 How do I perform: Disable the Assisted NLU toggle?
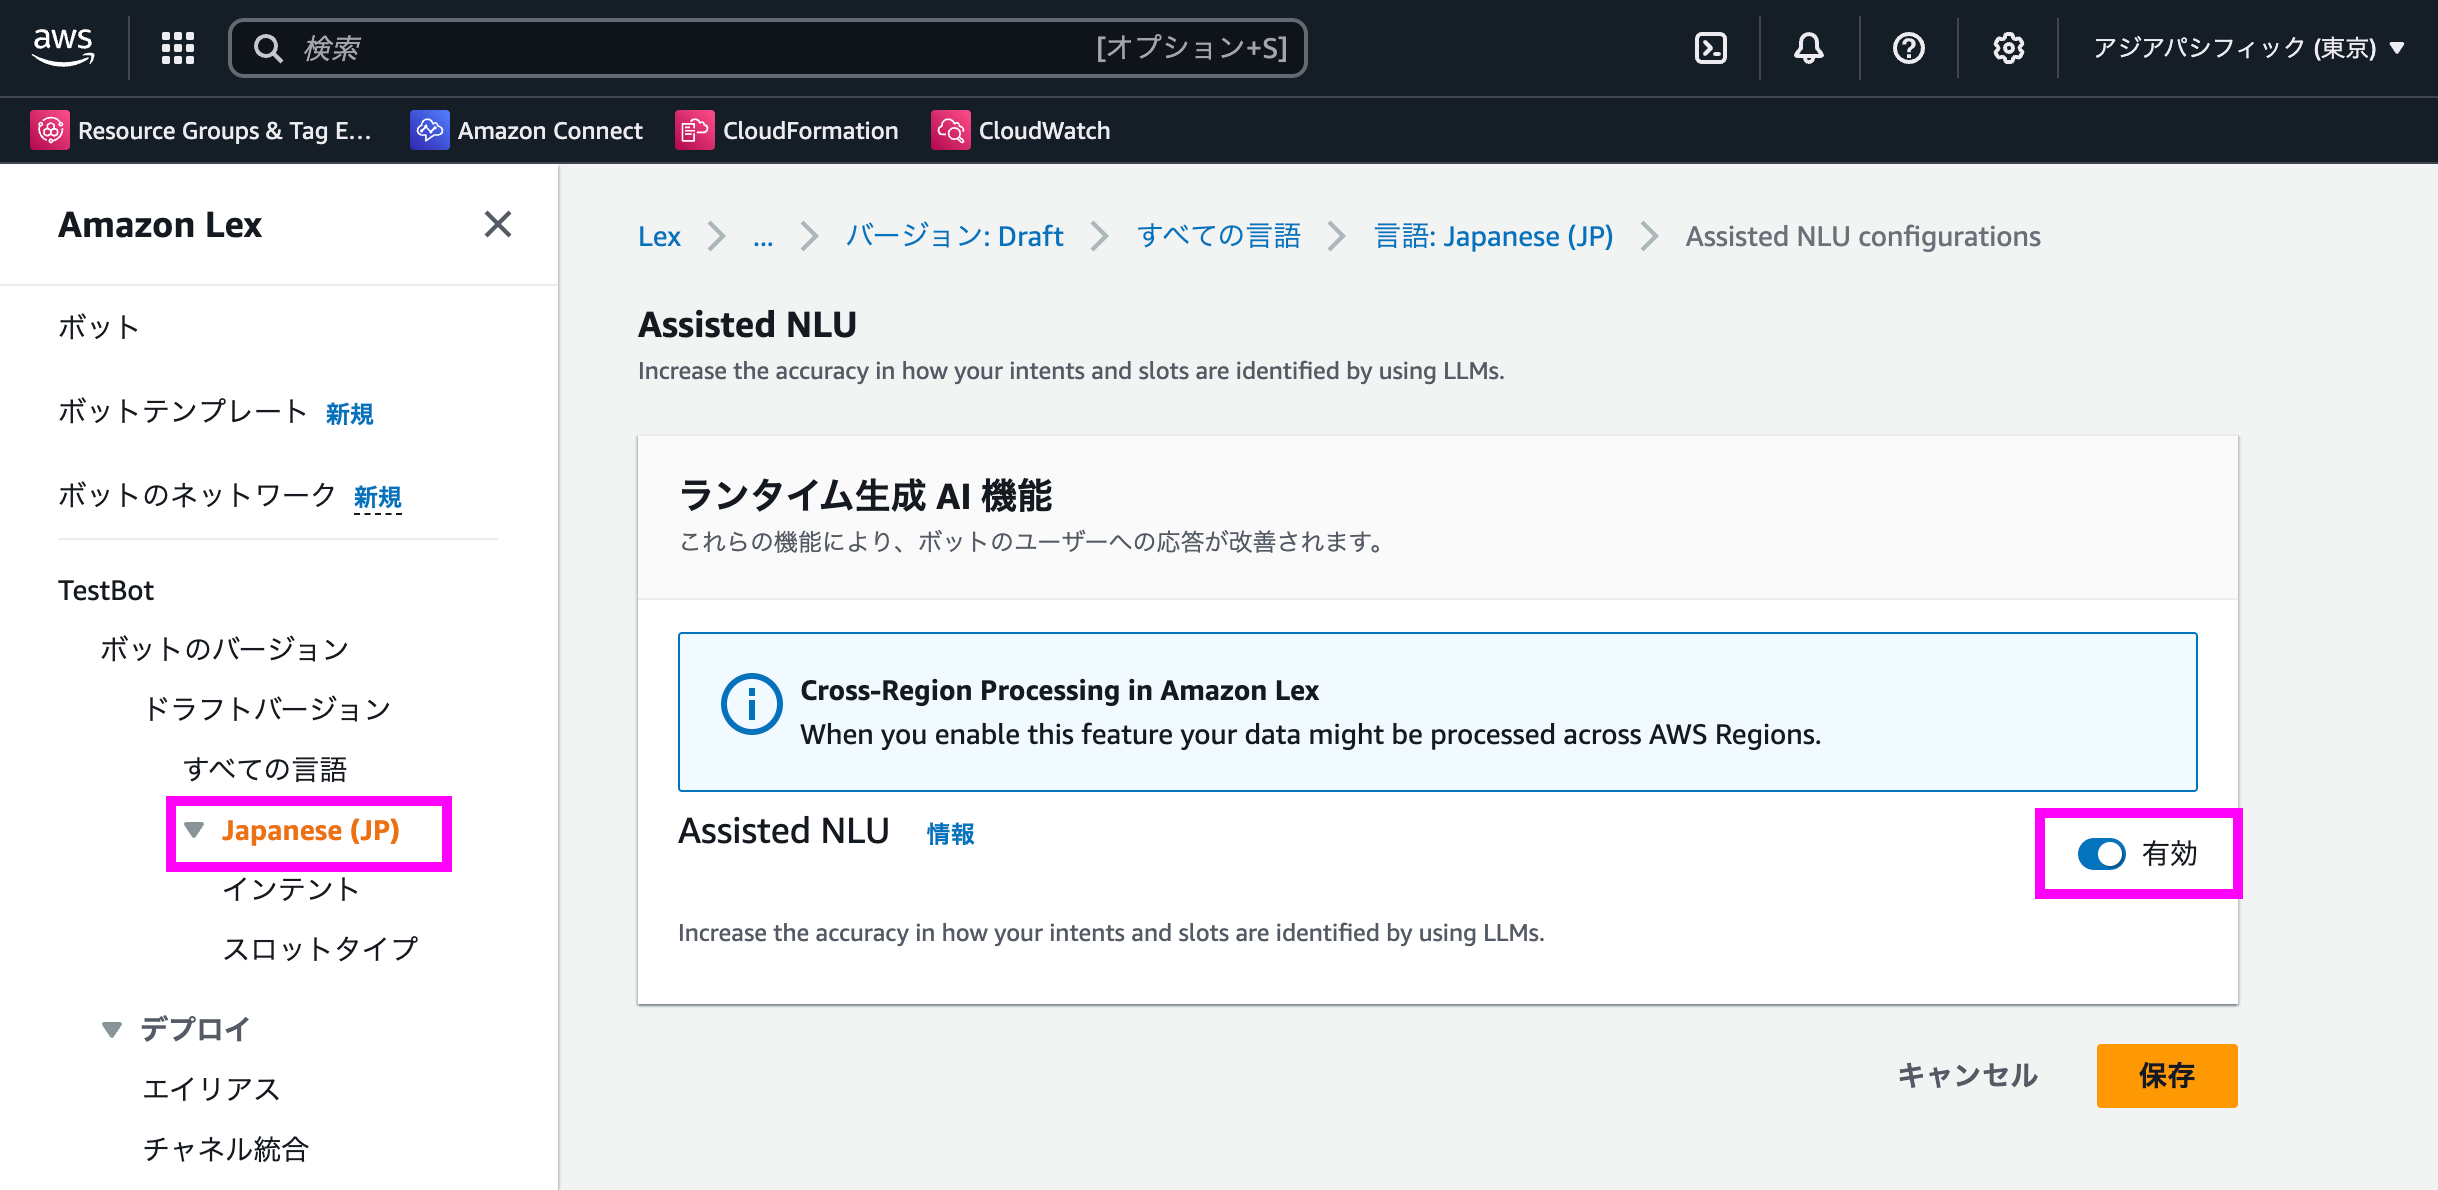(x=2101, y=853)
